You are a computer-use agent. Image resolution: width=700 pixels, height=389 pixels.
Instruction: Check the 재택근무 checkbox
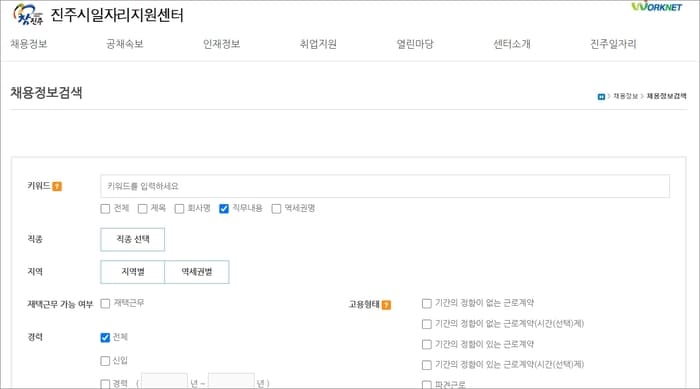105,304
